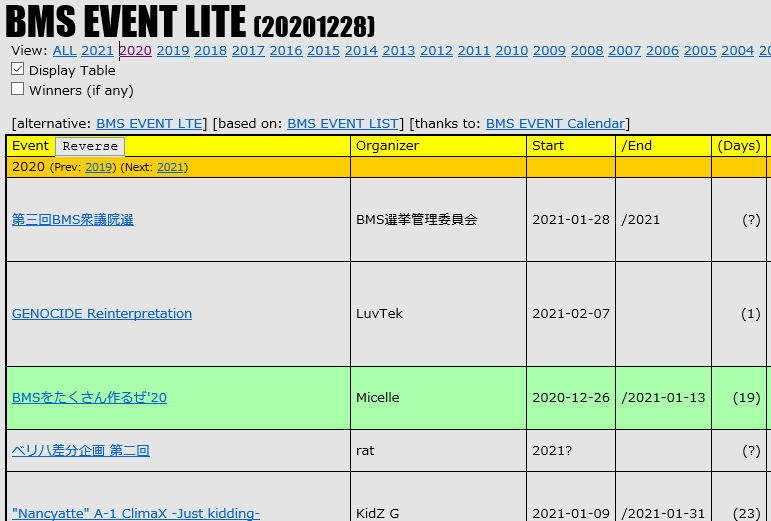Open the 第三回BMS衆議院選 event
The height and width of the screenshot is (521, 771).
(73, 220)
